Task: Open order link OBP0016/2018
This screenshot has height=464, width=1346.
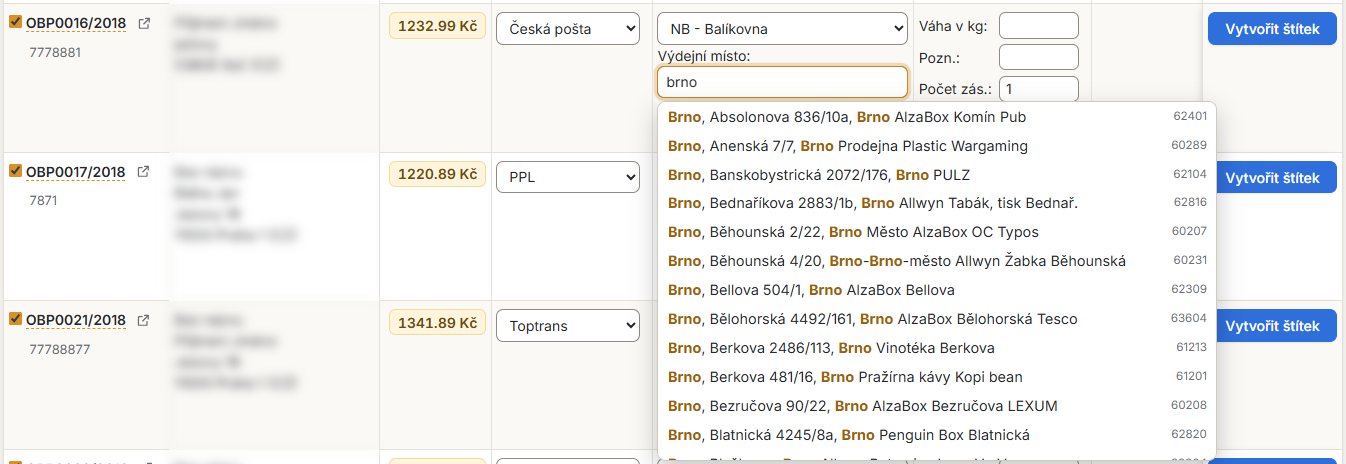Action: (x=76, y=24)
